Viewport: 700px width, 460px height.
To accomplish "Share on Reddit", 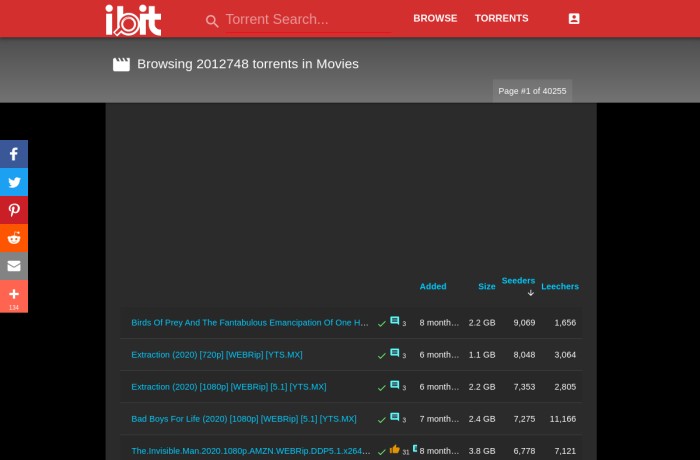I will tap(14, 238).
